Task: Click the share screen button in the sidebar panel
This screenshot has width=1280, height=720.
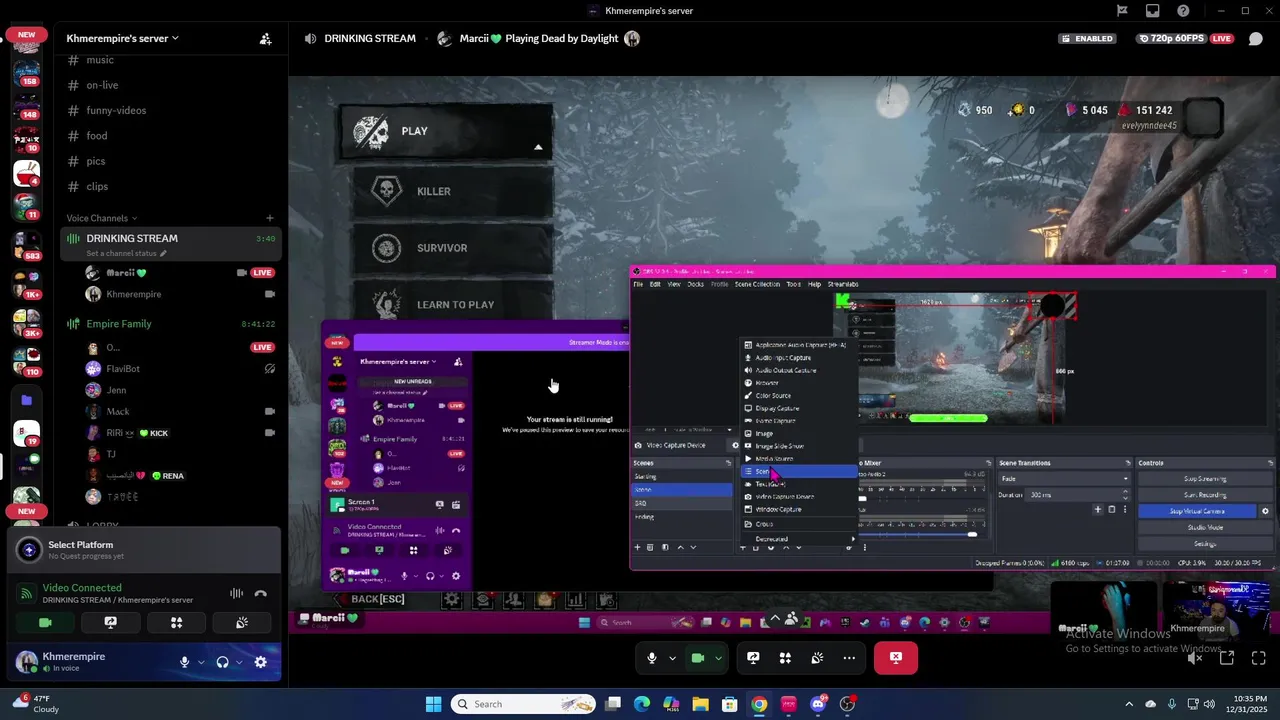Action: click(111, 622)
